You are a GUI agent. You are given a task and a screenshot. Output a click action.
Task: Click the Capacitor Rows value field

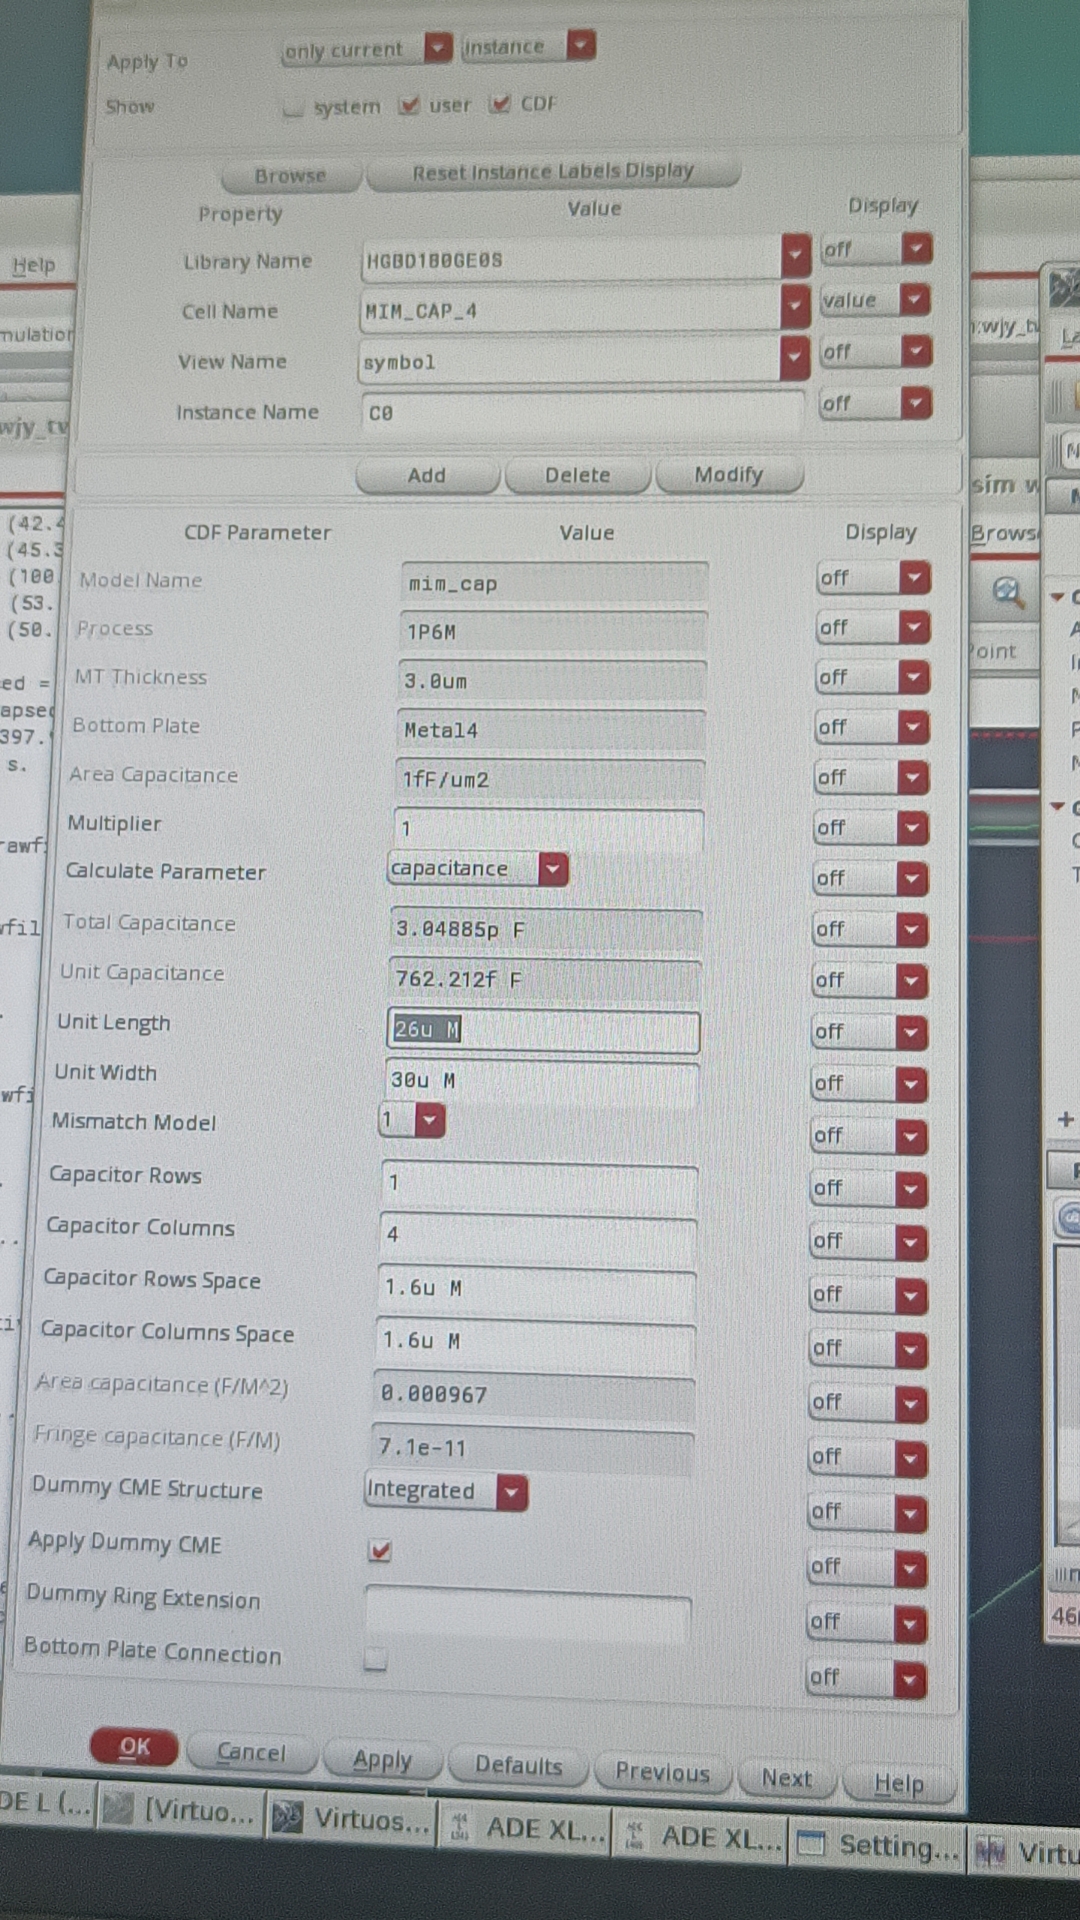coord(539,1183)
